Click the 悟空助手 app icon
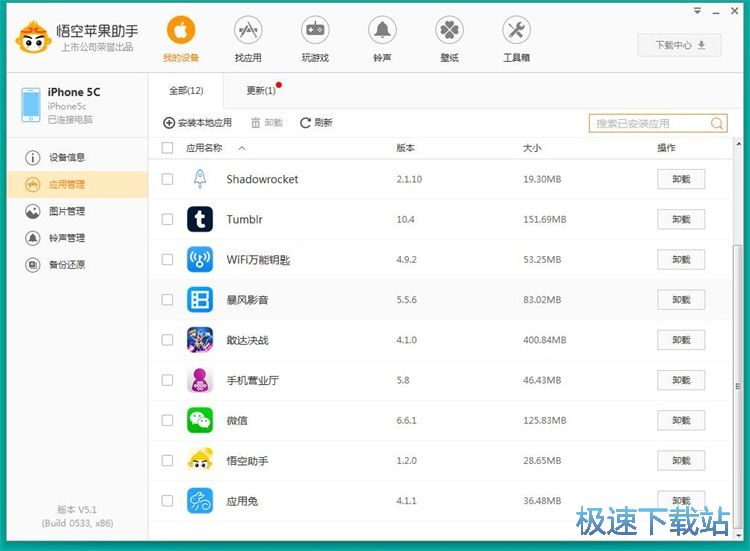 [200, 460]
